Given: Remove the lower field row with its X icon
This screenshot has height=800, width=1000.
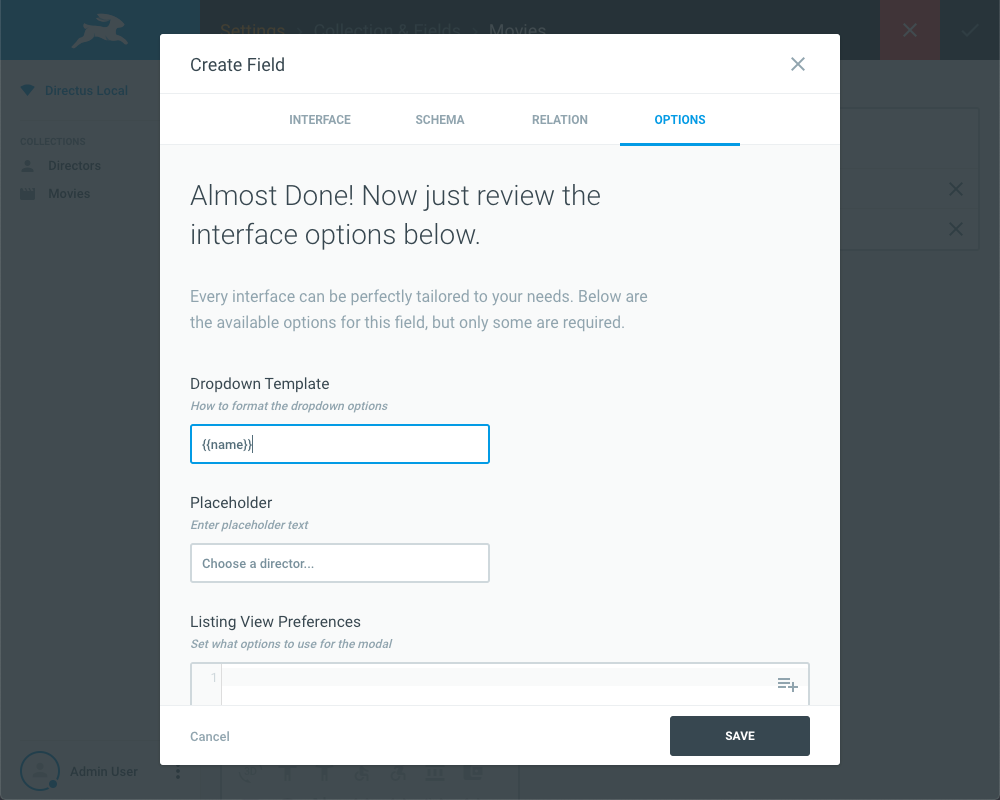Looking at the screenshot, I should click(x=955, y=229).
